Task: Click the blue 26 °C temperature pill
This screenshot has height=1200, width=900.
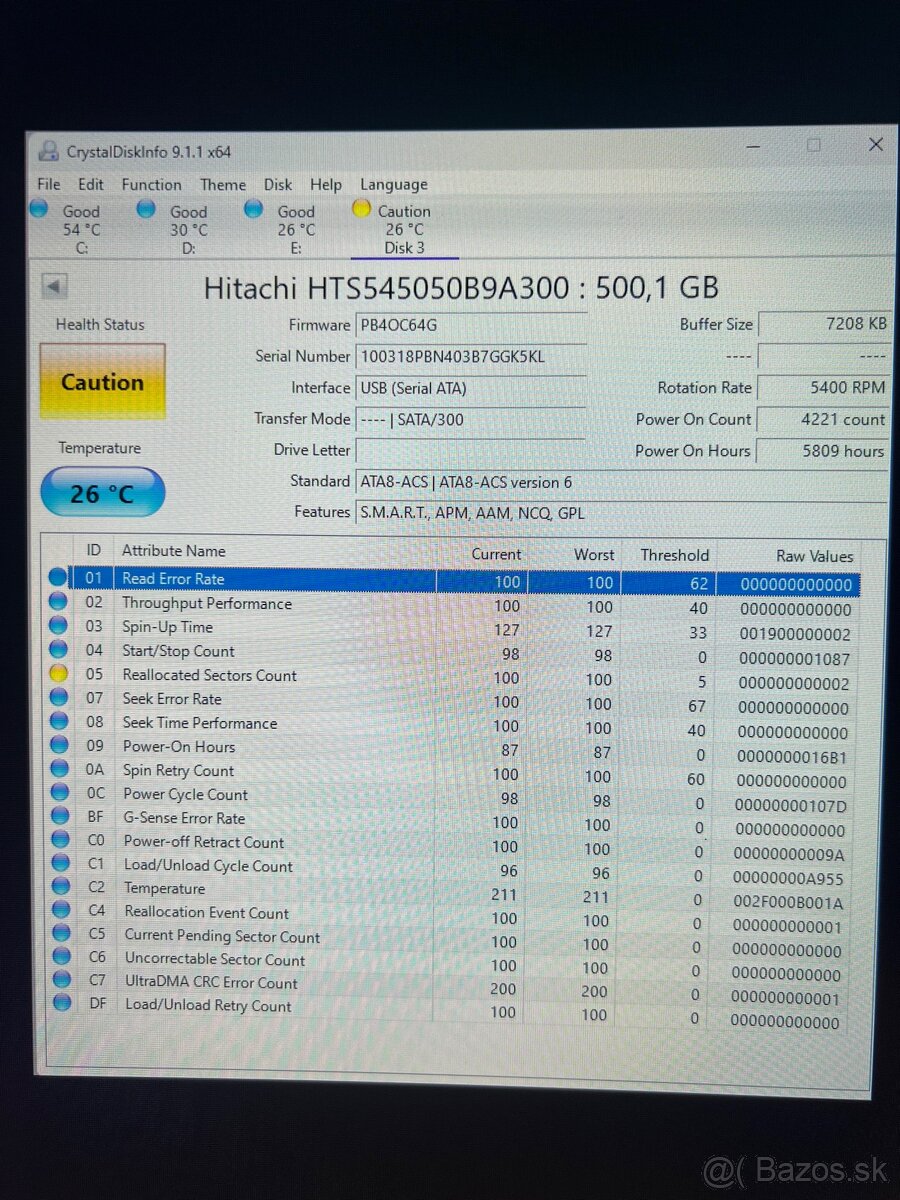Action: pyautogui.click(x=102, y=492)
